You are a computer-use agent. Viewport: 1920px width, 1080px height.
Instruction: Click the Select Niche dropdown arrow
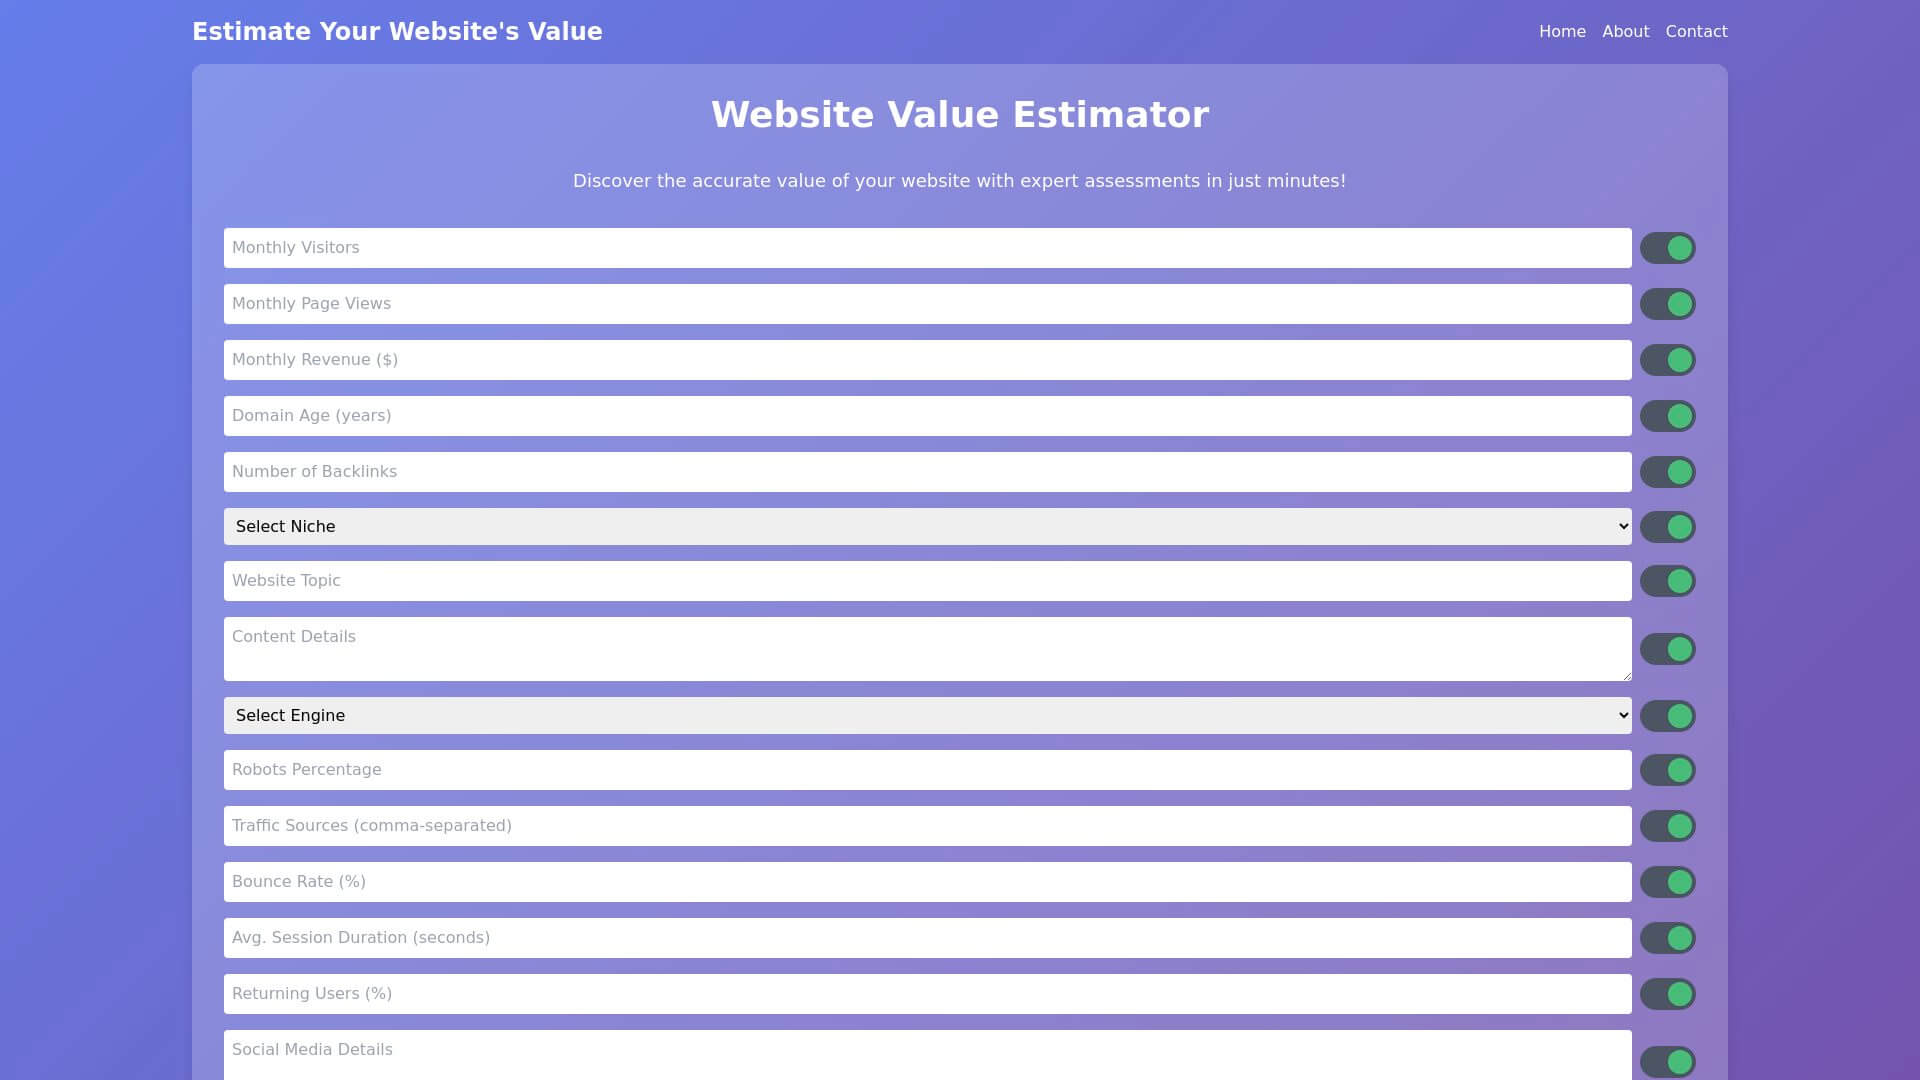coord(1619,526)
